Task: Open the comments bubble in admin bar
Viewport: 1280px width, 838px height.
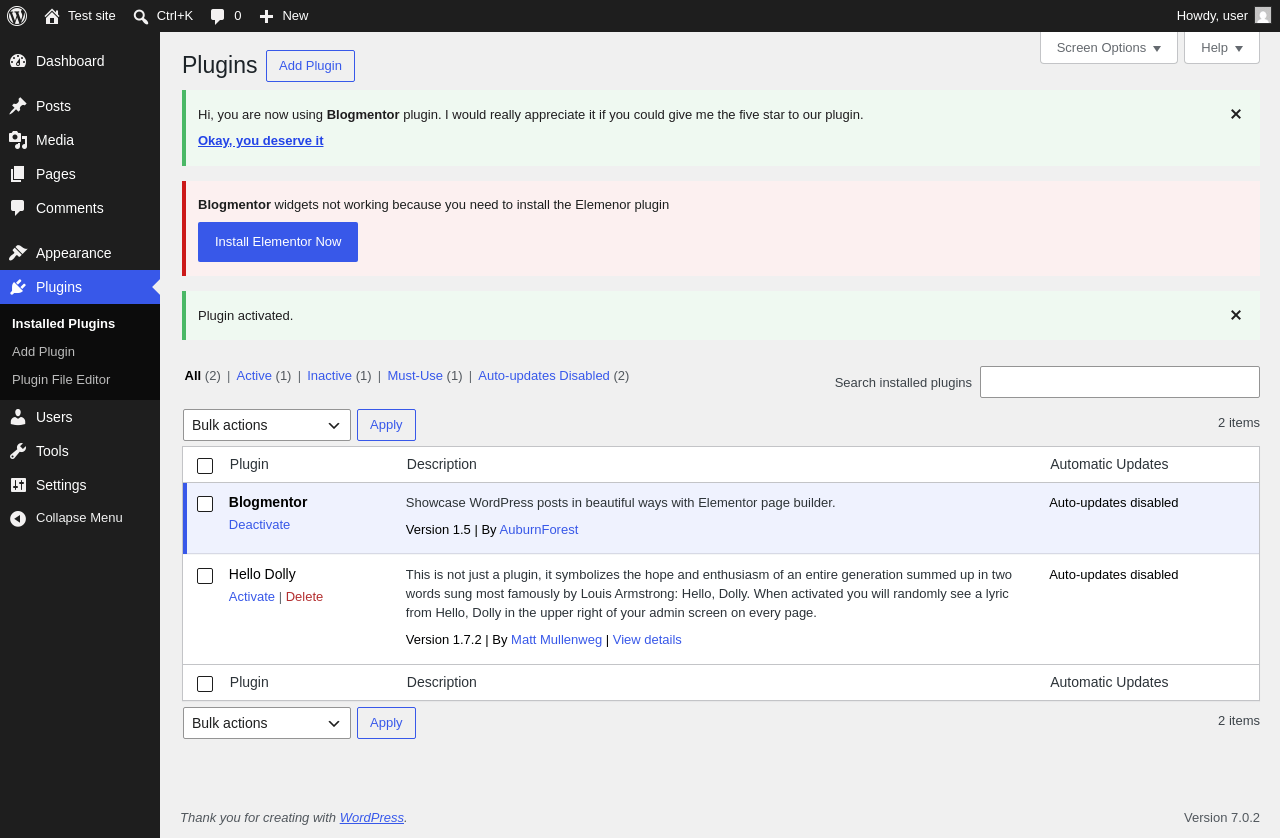Action: (217, 16)
